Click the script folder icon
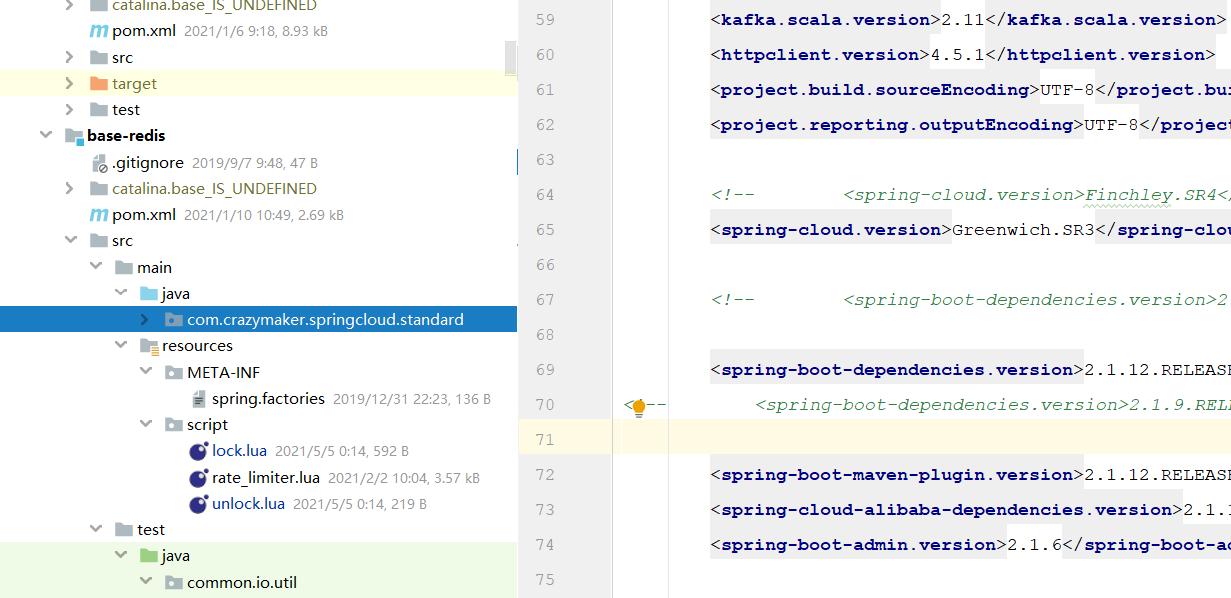This screenshot has height=598, width=1231. pos(173,425)
